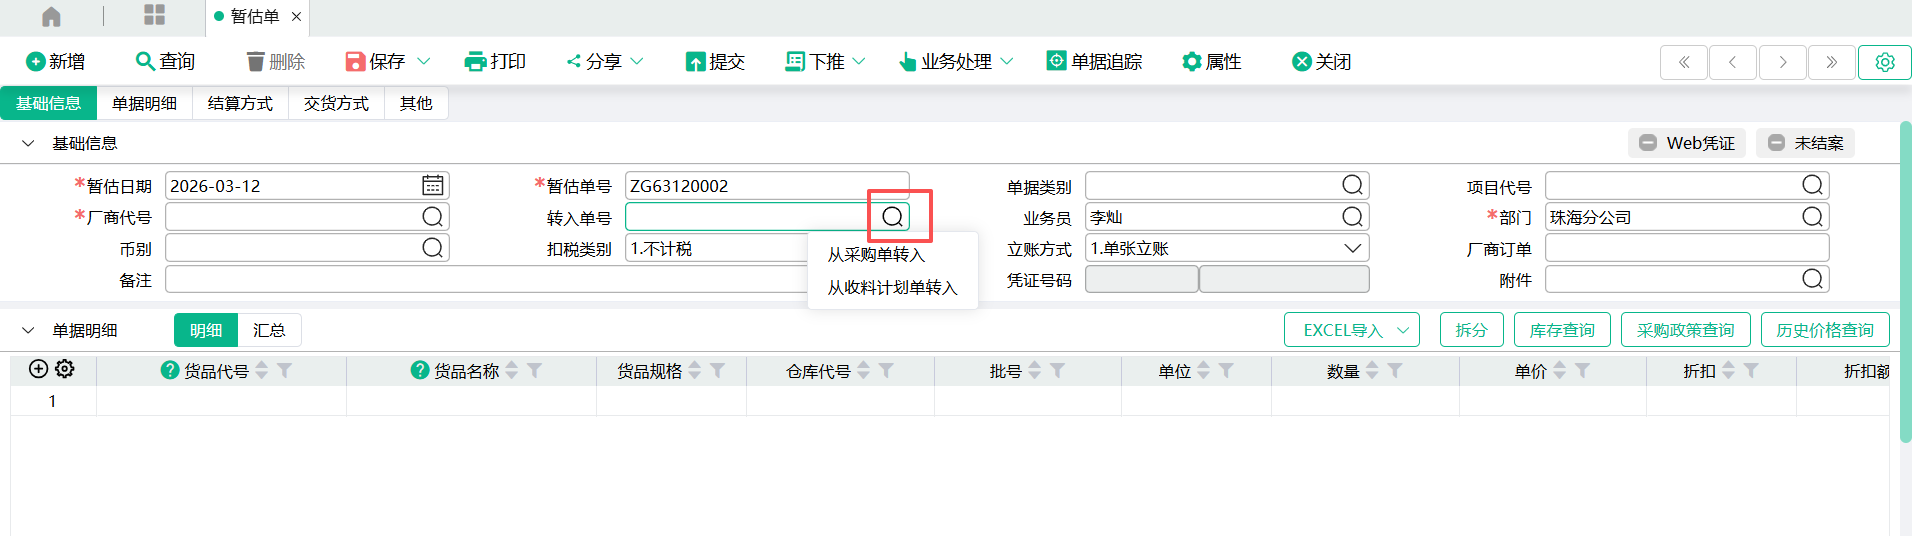1912x536 pixels.
Task: Collapse the 基础信息 section chevron
Action: (28, 143)
